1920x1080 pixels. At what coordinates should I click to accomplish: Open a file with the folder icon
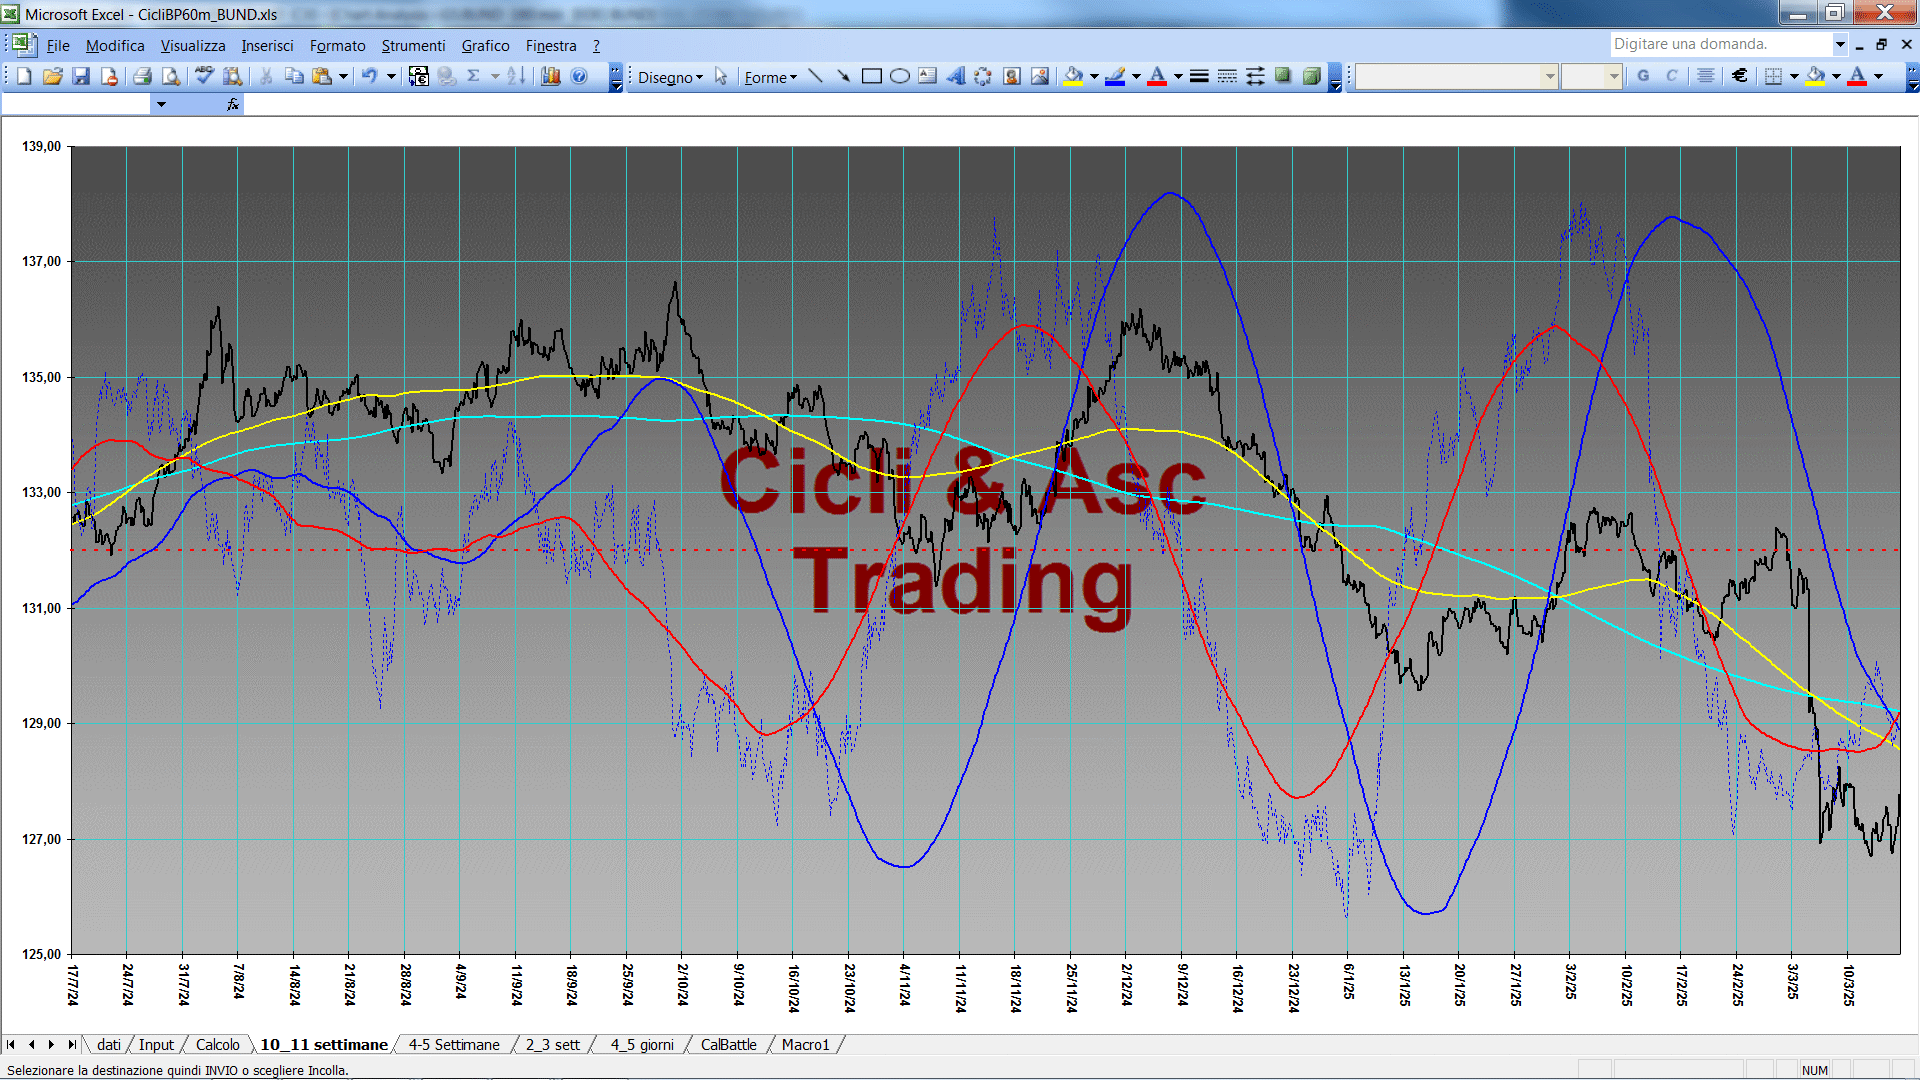[x=53, y=76]
